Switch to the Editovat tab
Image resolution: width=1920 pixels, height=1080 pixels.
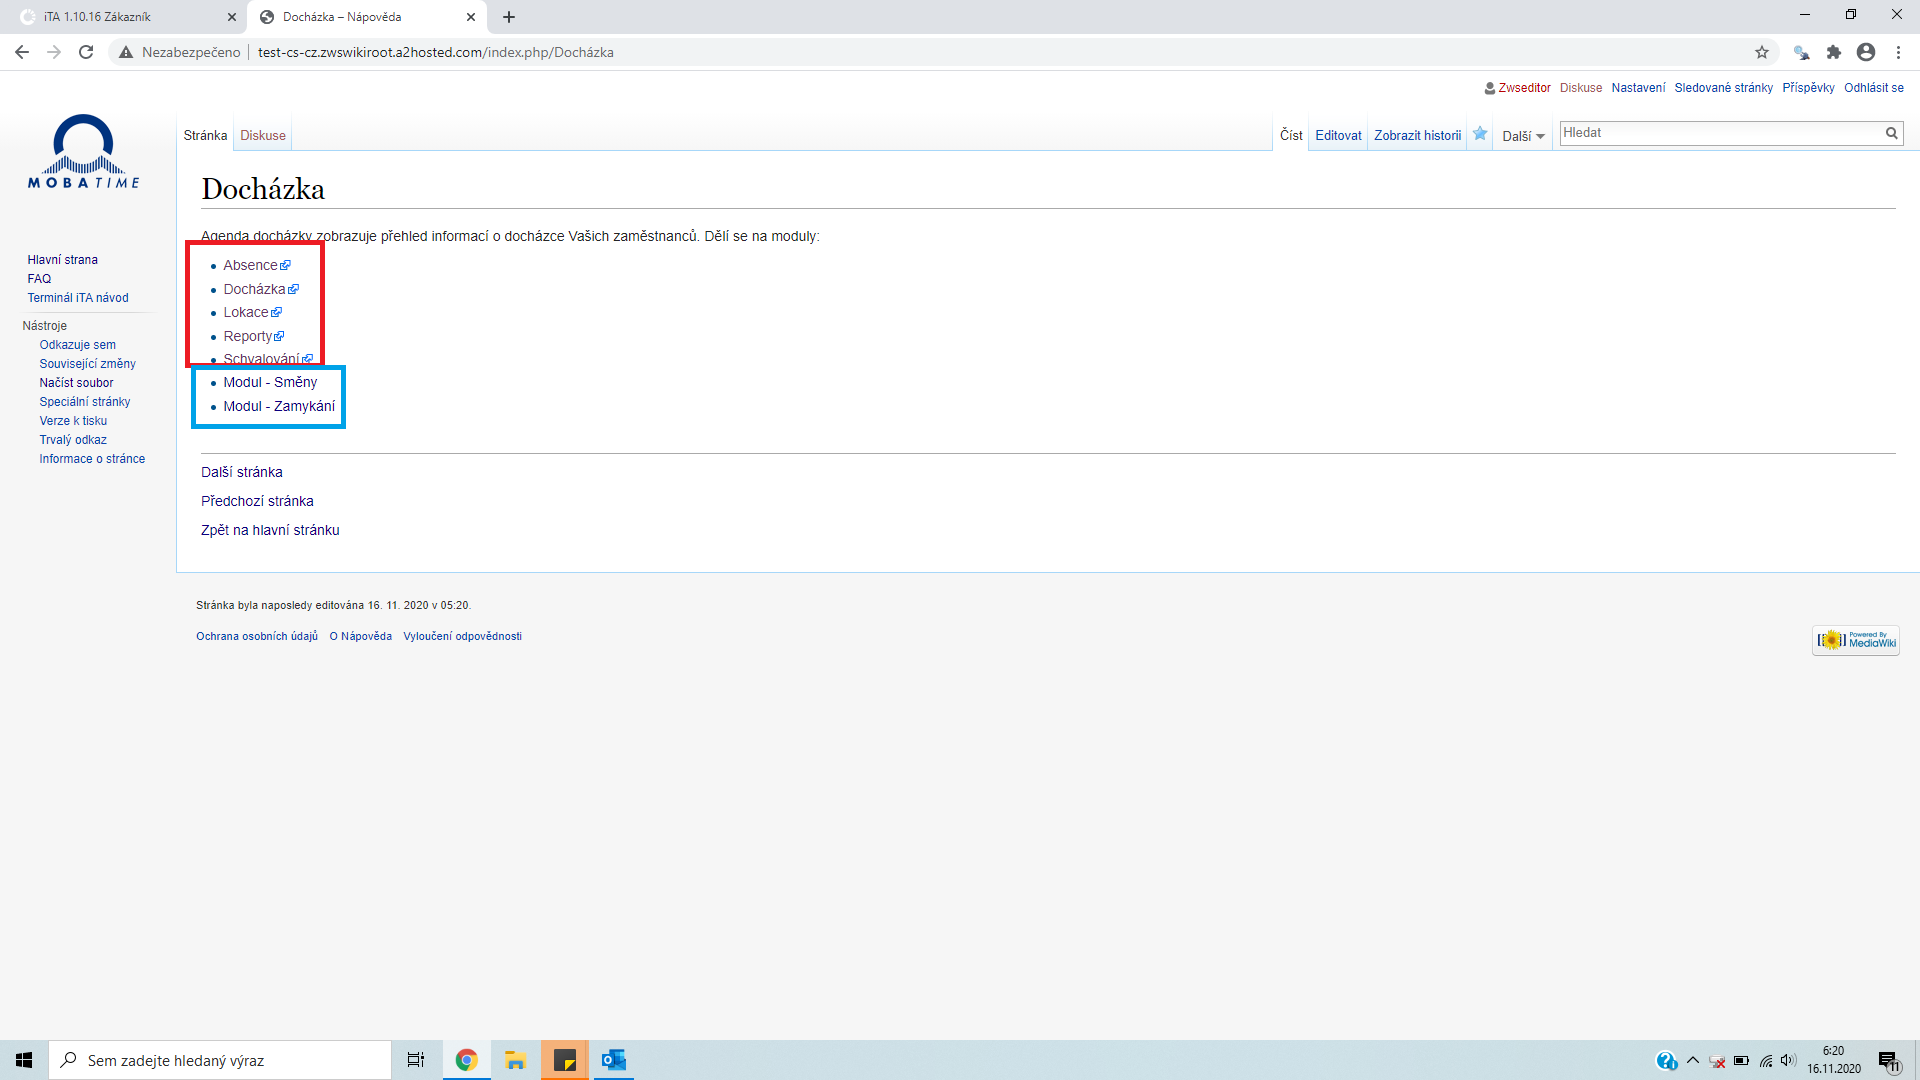click(x=1338, y=135)
